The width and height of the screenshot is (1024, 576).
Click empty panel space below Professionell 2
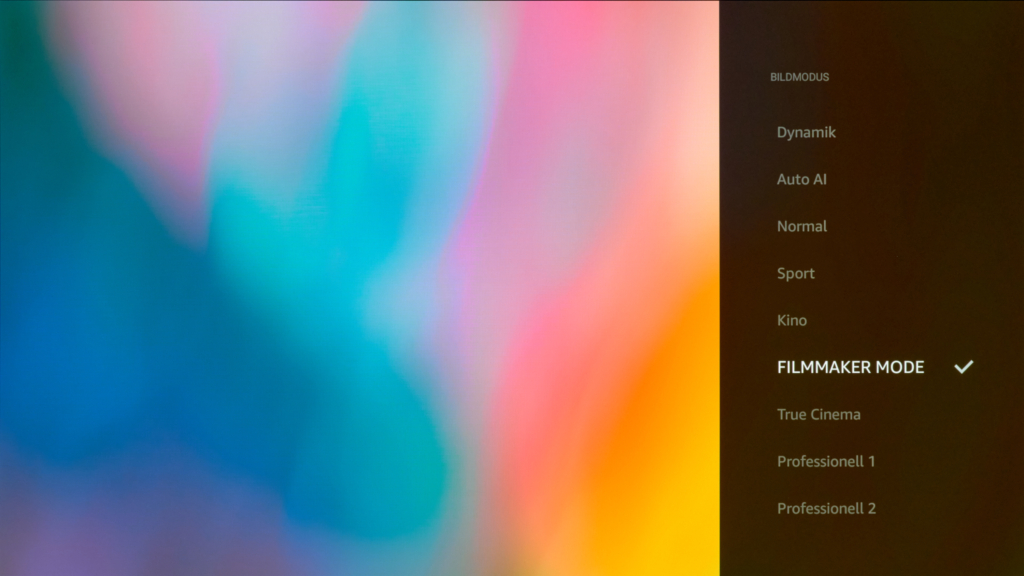click(870, 548)
